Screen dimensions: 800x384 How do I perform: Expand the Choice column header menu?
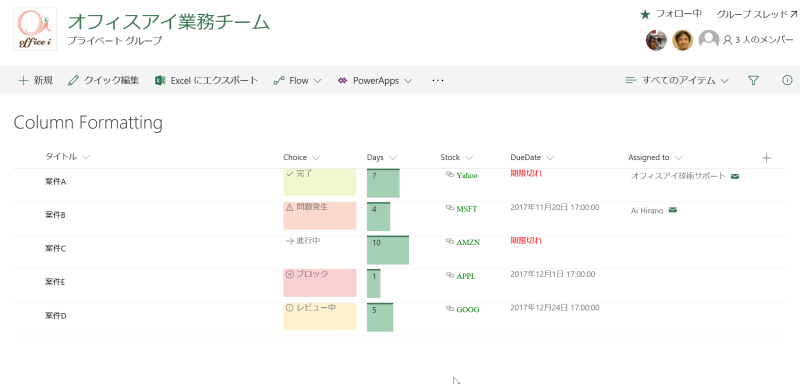pyautogui.click(x=316, y=158)
